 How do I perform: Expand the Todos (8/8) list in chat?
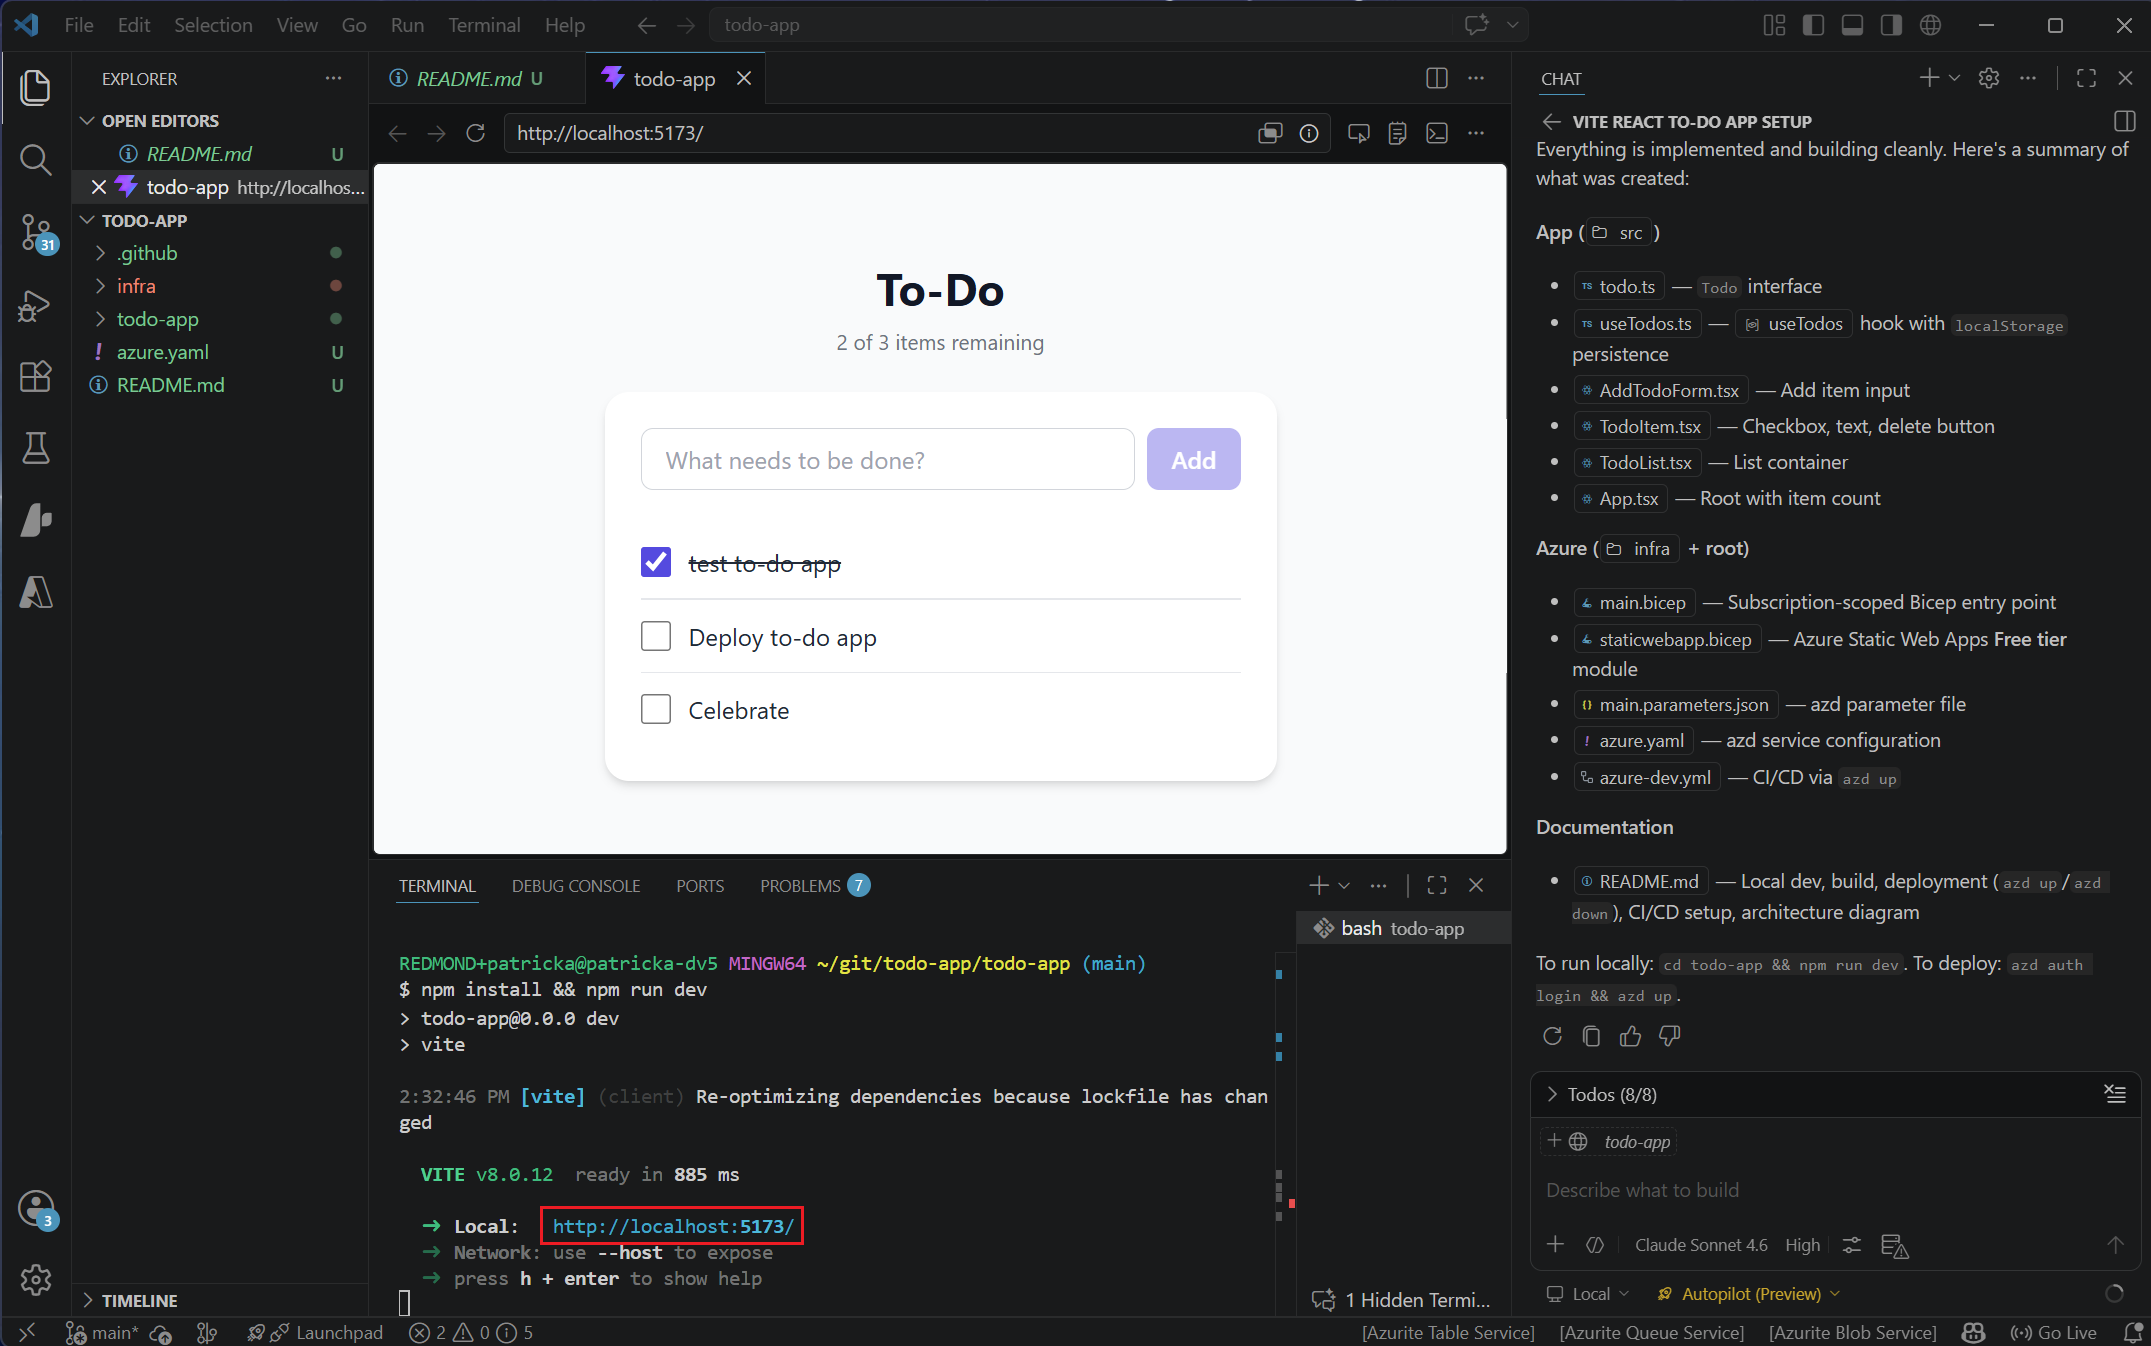(x=1610, y=1095)
